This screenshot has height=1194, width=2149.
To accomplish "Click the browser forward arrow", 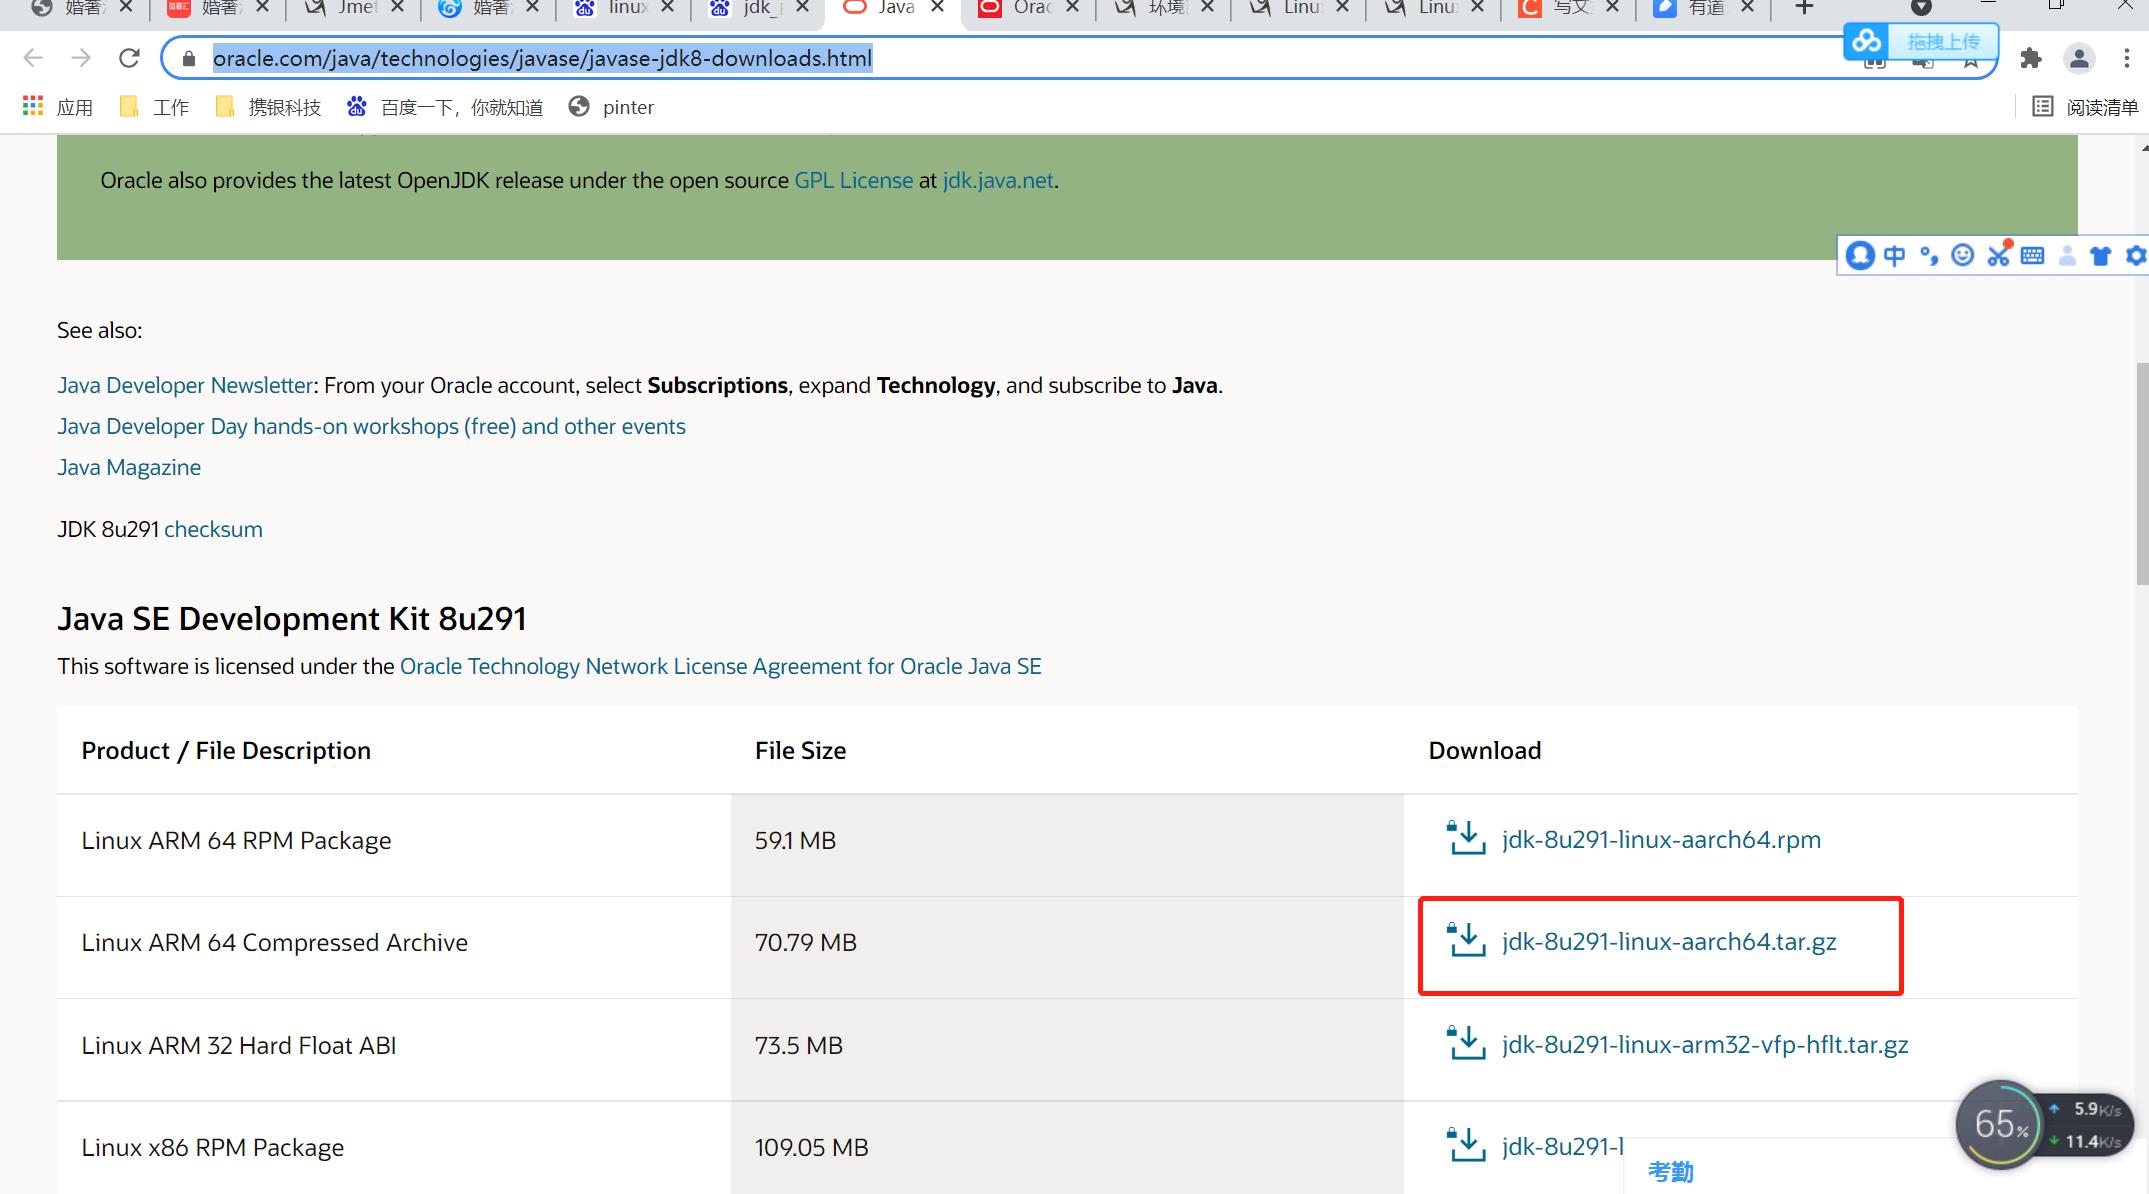I will tap(81, 58).
